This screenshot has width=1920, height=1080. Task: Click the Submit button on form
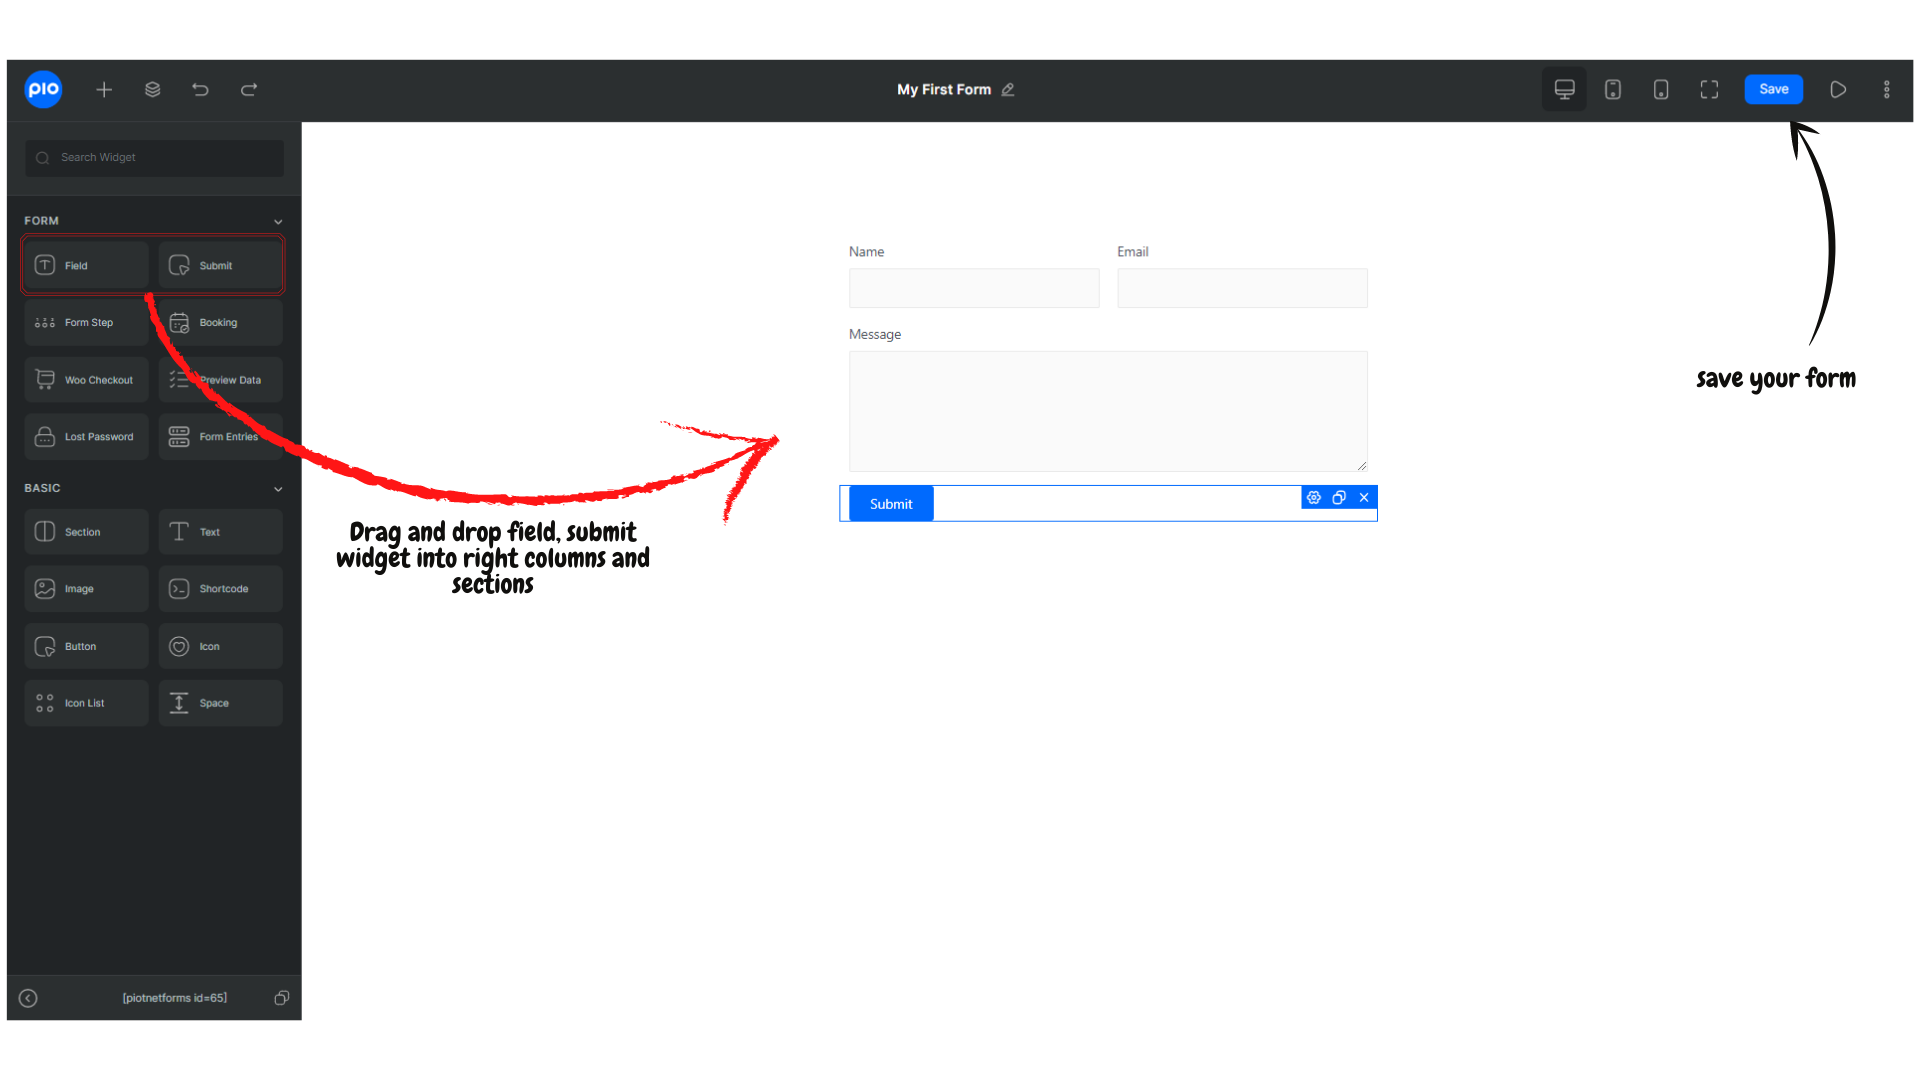point(891,504)
